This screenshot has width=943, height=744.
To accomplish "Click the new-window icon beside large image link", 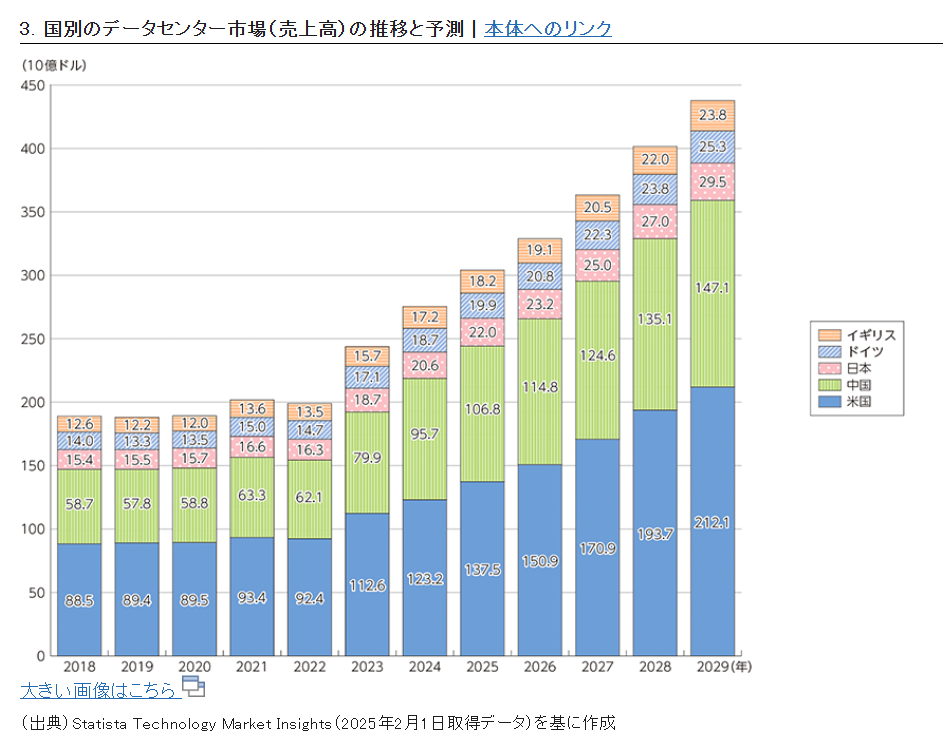I will 193,687.
